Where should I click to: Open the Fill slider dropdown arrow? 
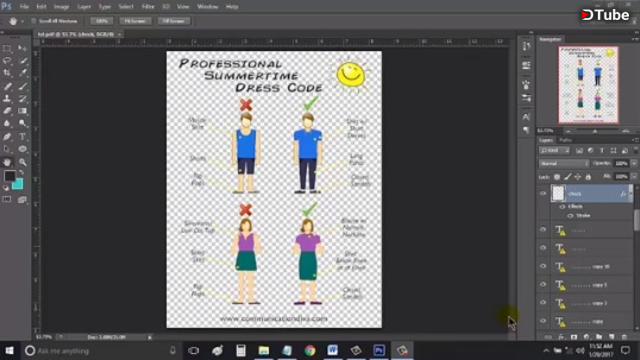pos(634,177)
